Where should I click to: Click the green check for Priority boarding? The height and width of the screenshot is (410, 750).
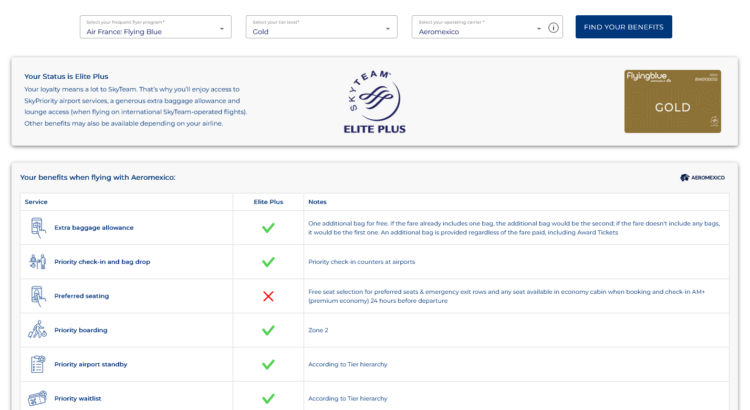[268, 330]
